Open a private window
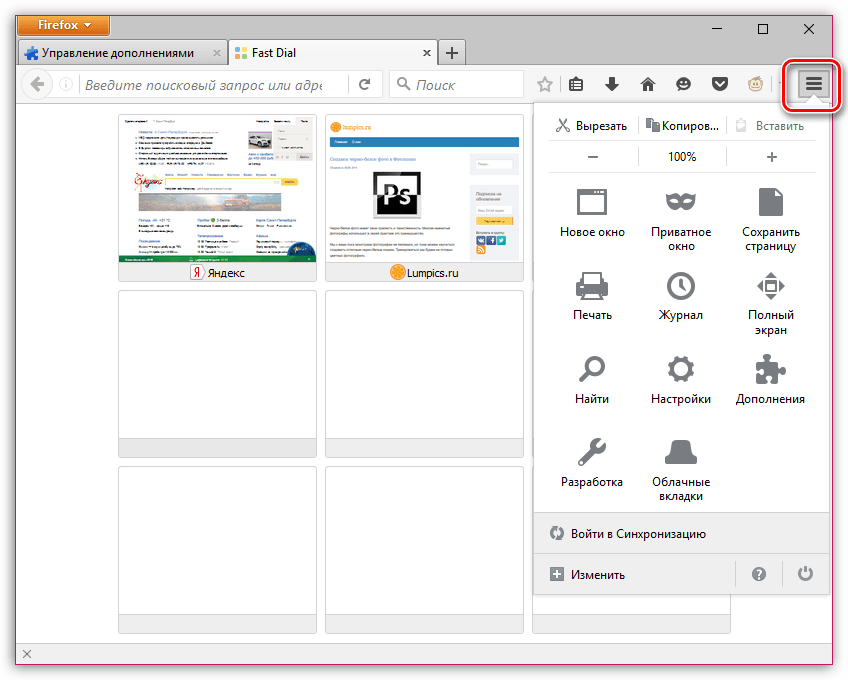848x680 pixels. 681,213
